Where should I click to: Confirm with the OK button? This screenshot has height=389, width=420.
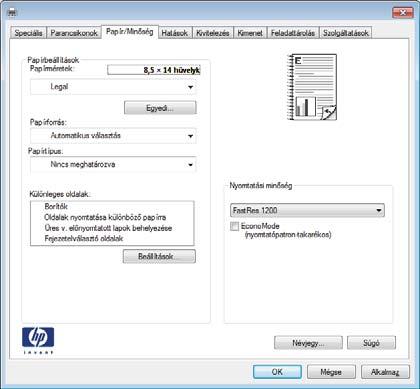click(x=277, y=371)
